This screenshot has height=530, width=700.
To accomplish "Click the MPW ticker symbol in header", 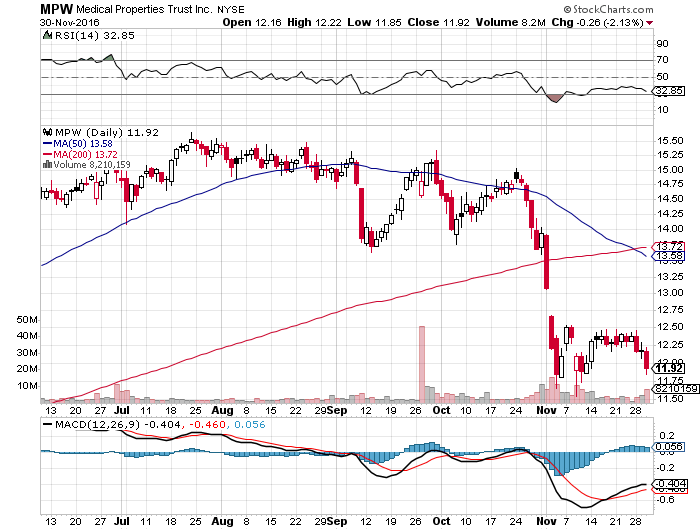I will coord(57,9).
